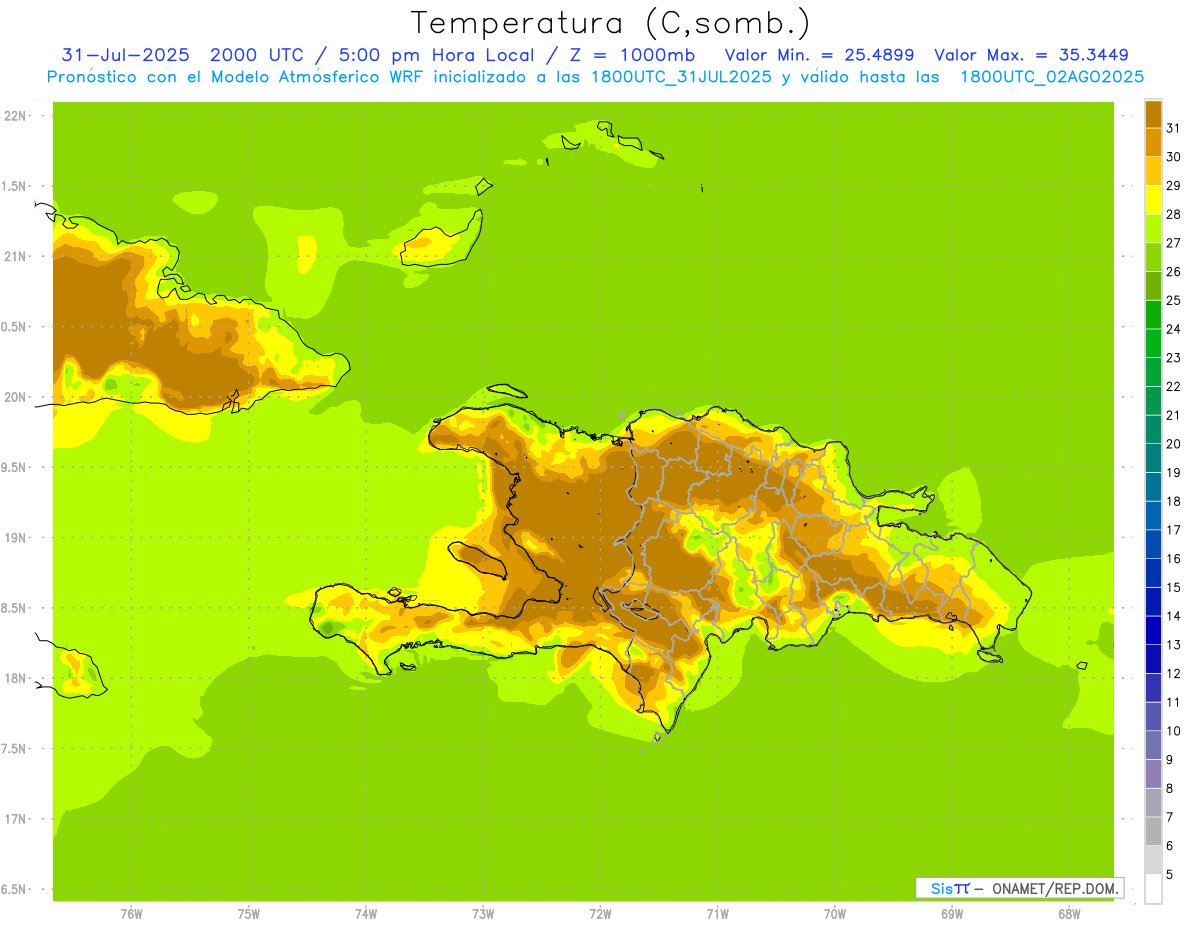The image size is (1200, 927).
Task: Click the SisTT ONAMET/REP.DOM. logo badge
Action: pos(1019,888)
